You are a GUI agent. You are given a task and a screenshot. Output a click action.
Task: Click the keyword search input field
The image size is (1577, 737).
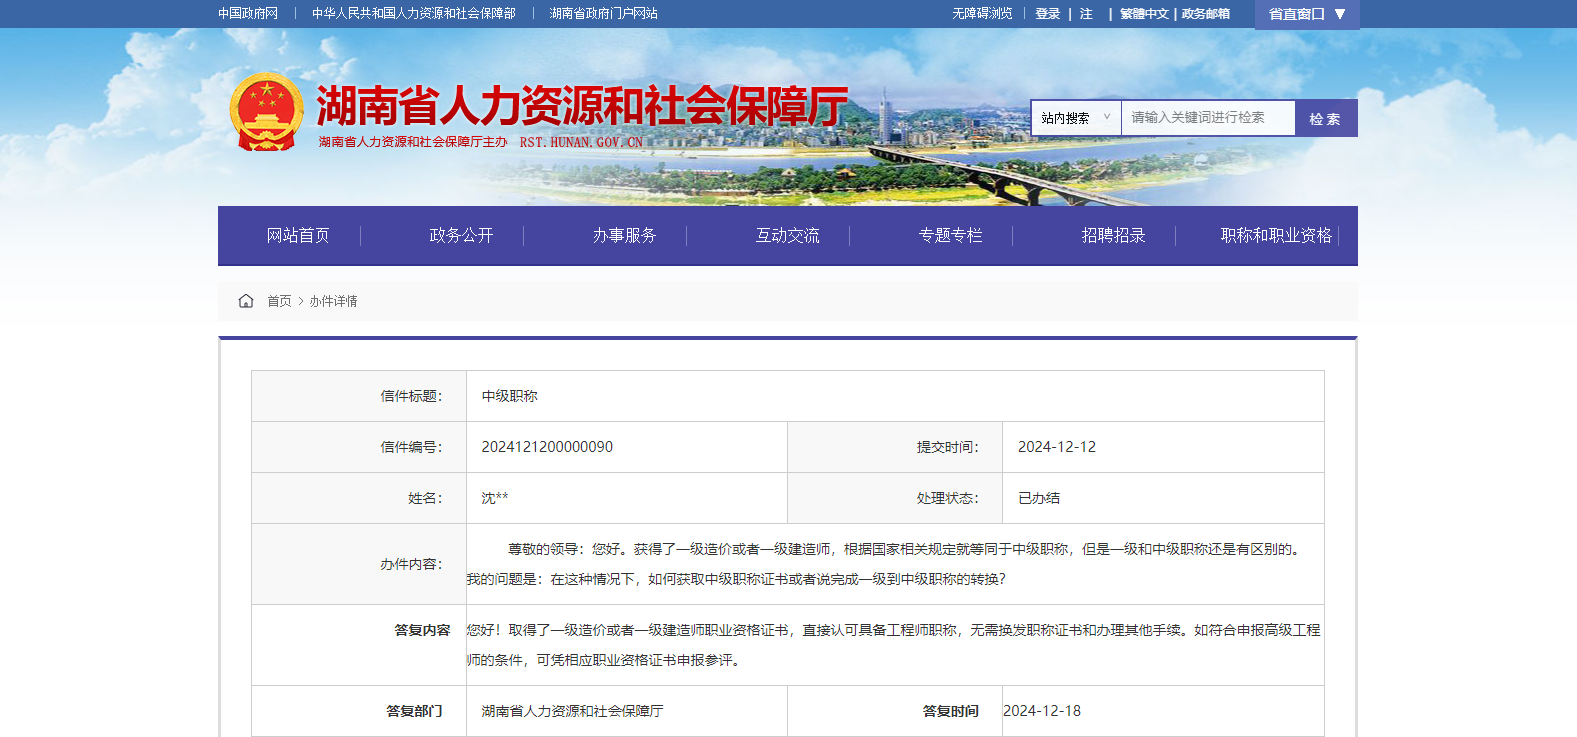point(1207,118)
